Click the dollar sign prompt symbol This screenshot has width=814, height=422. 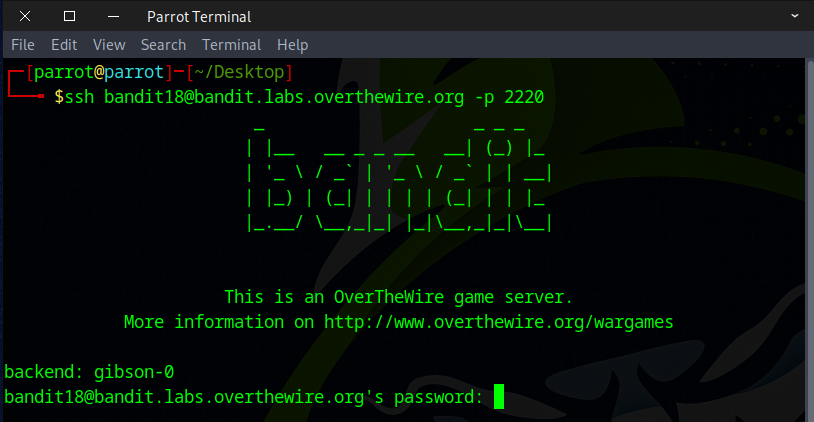tap(59, 97)
